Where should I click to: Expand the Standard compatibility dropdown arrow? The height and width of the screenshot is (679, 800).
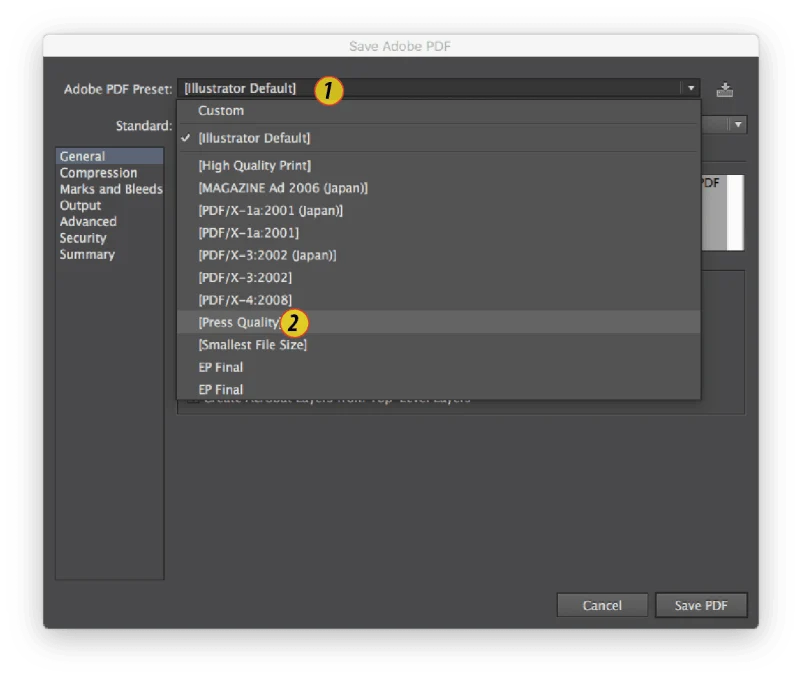738,124
